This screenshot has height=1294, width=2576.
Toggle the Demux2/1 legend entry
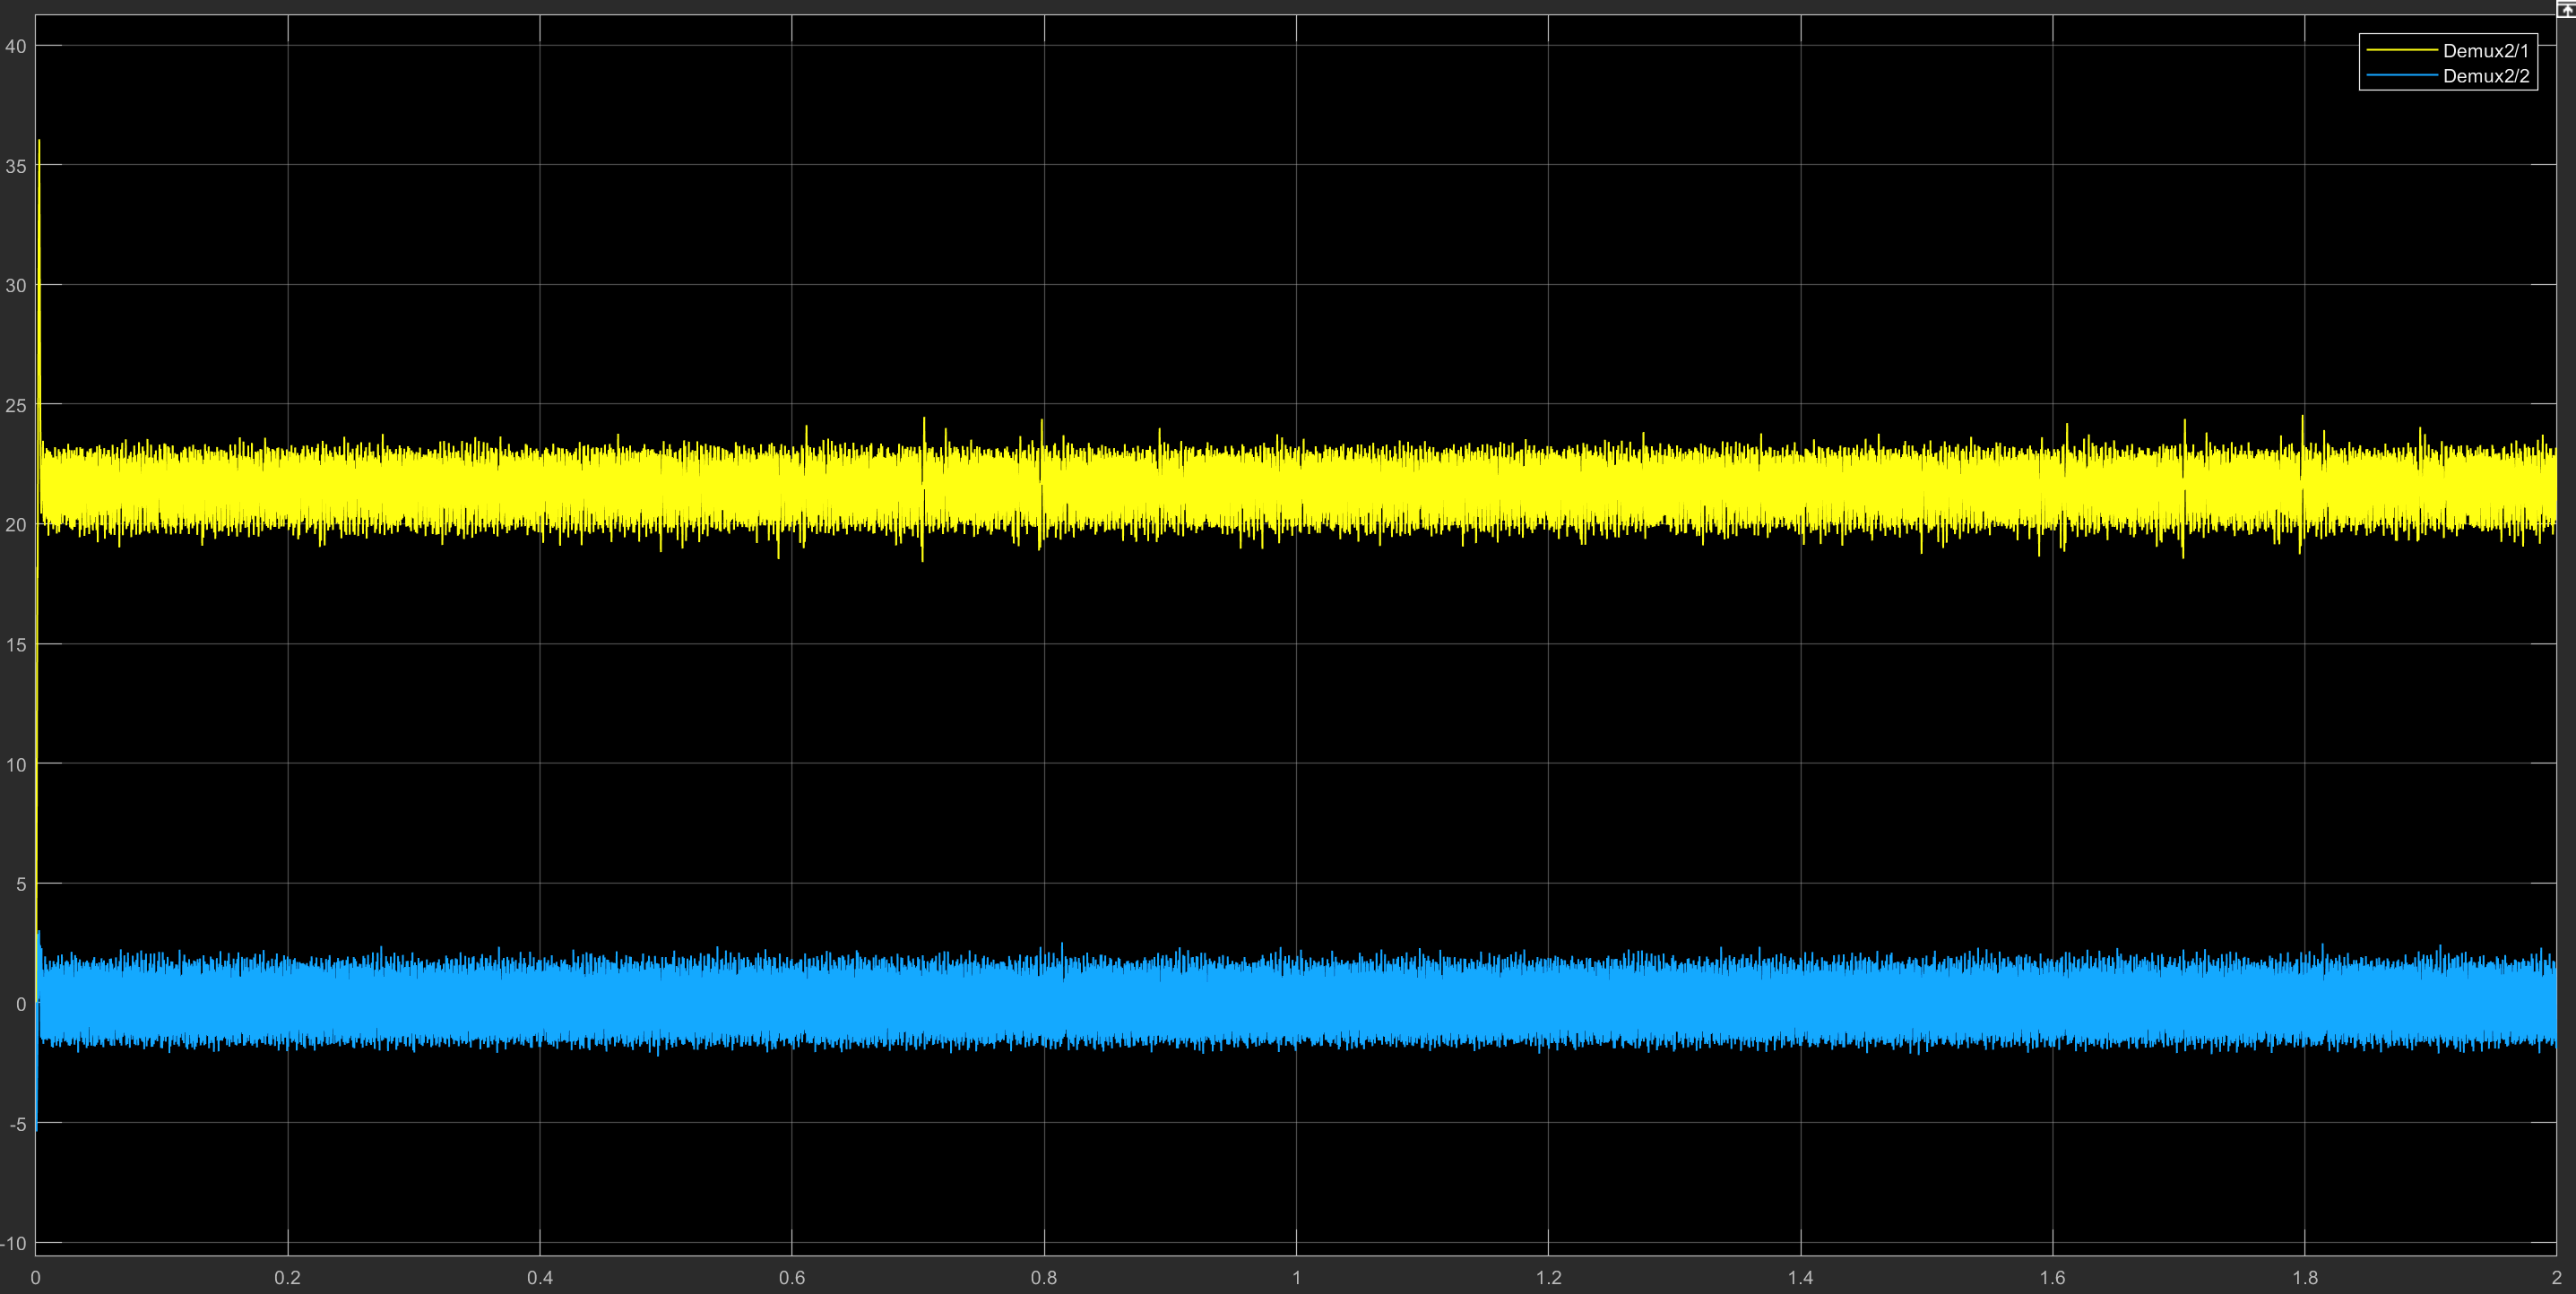(2485, 50)
